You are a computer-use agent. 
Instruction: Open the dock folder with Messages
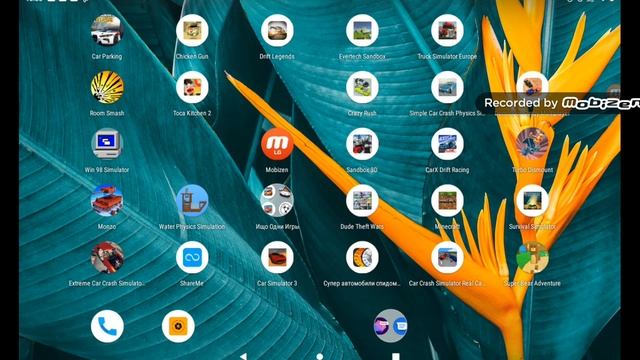[391, 326]
